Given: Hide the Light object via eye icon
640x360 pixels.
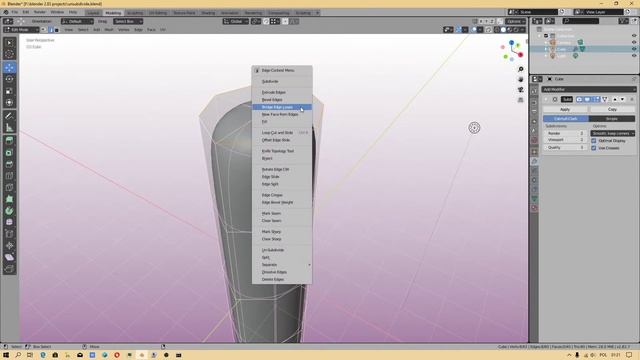Looking at the screenshot, I should click(634, 56).
